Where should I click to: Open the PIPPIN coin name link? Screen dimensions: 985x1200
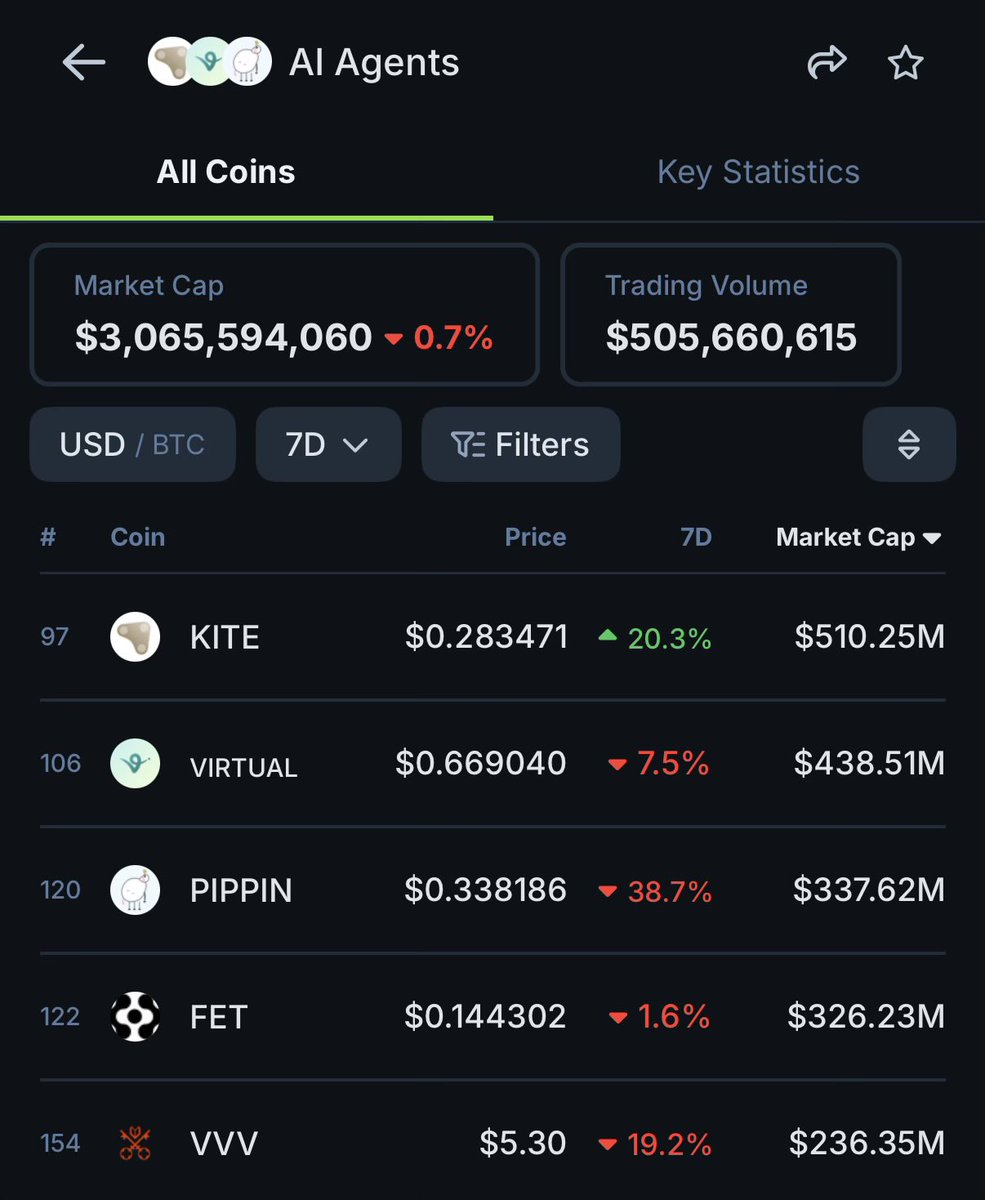click(241, 890)
